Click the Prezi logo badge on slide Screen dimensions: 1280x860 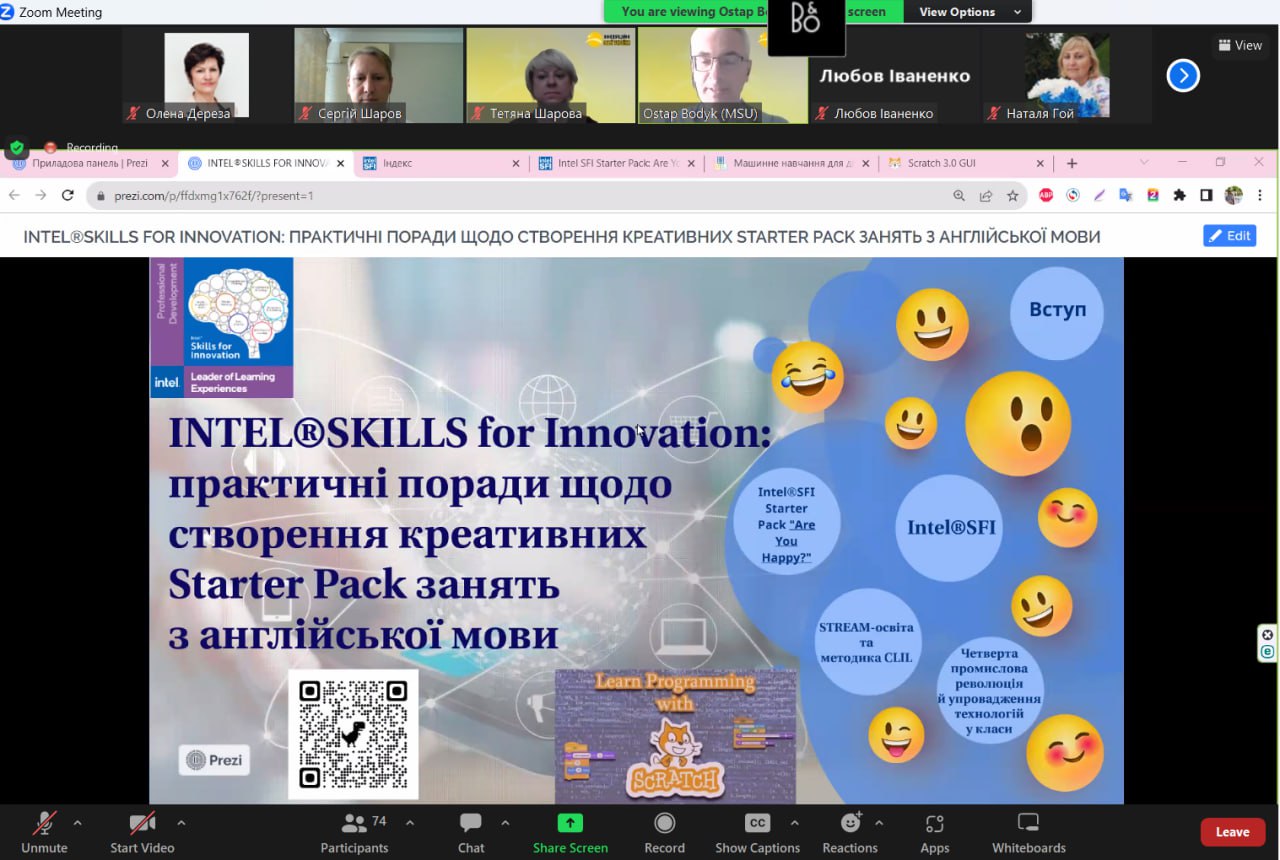[214, 760]
